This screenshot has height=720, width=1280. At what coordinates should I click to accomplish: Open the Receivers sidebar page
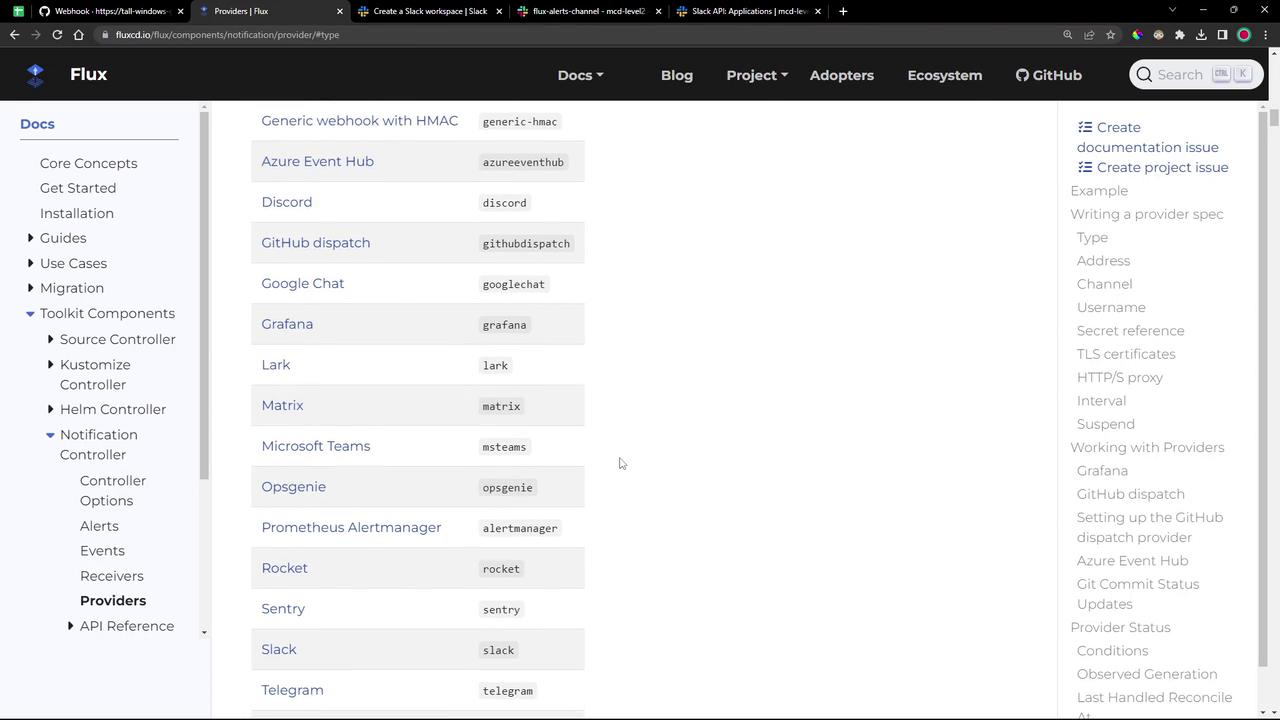tap(112, 576)
